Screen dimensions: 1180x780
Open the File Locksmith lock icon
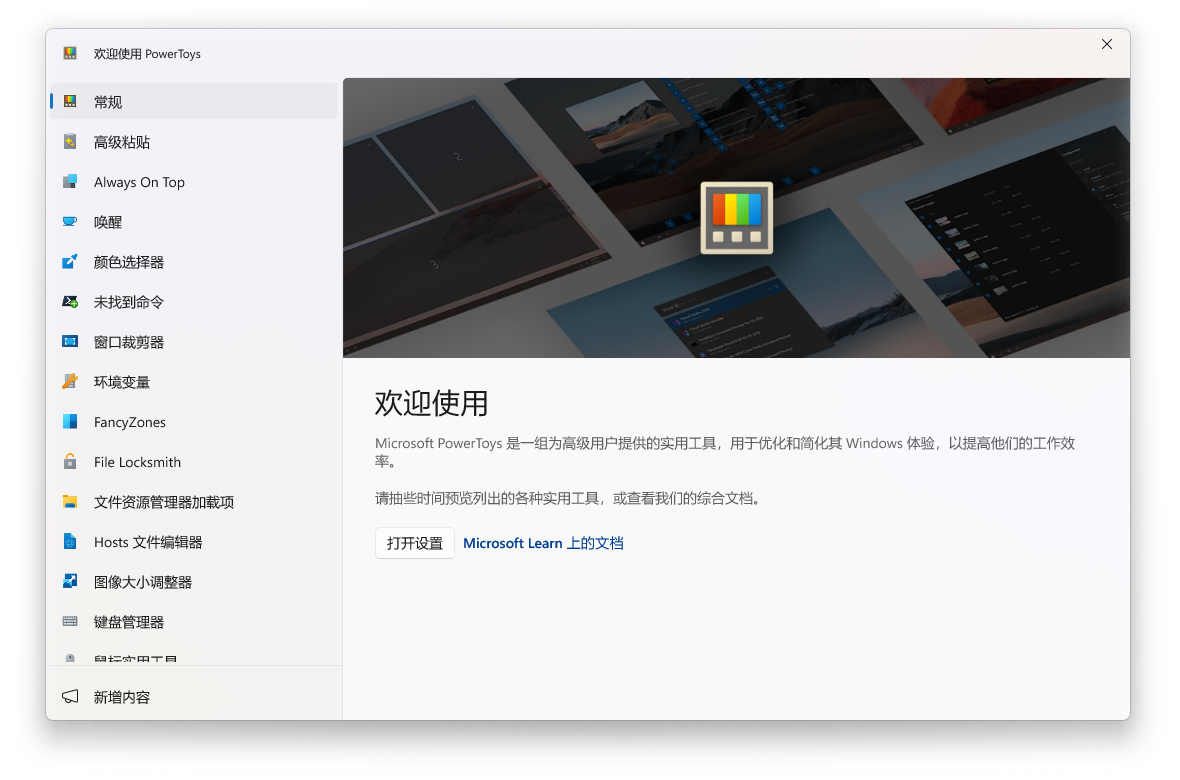[x=70, y=461]
